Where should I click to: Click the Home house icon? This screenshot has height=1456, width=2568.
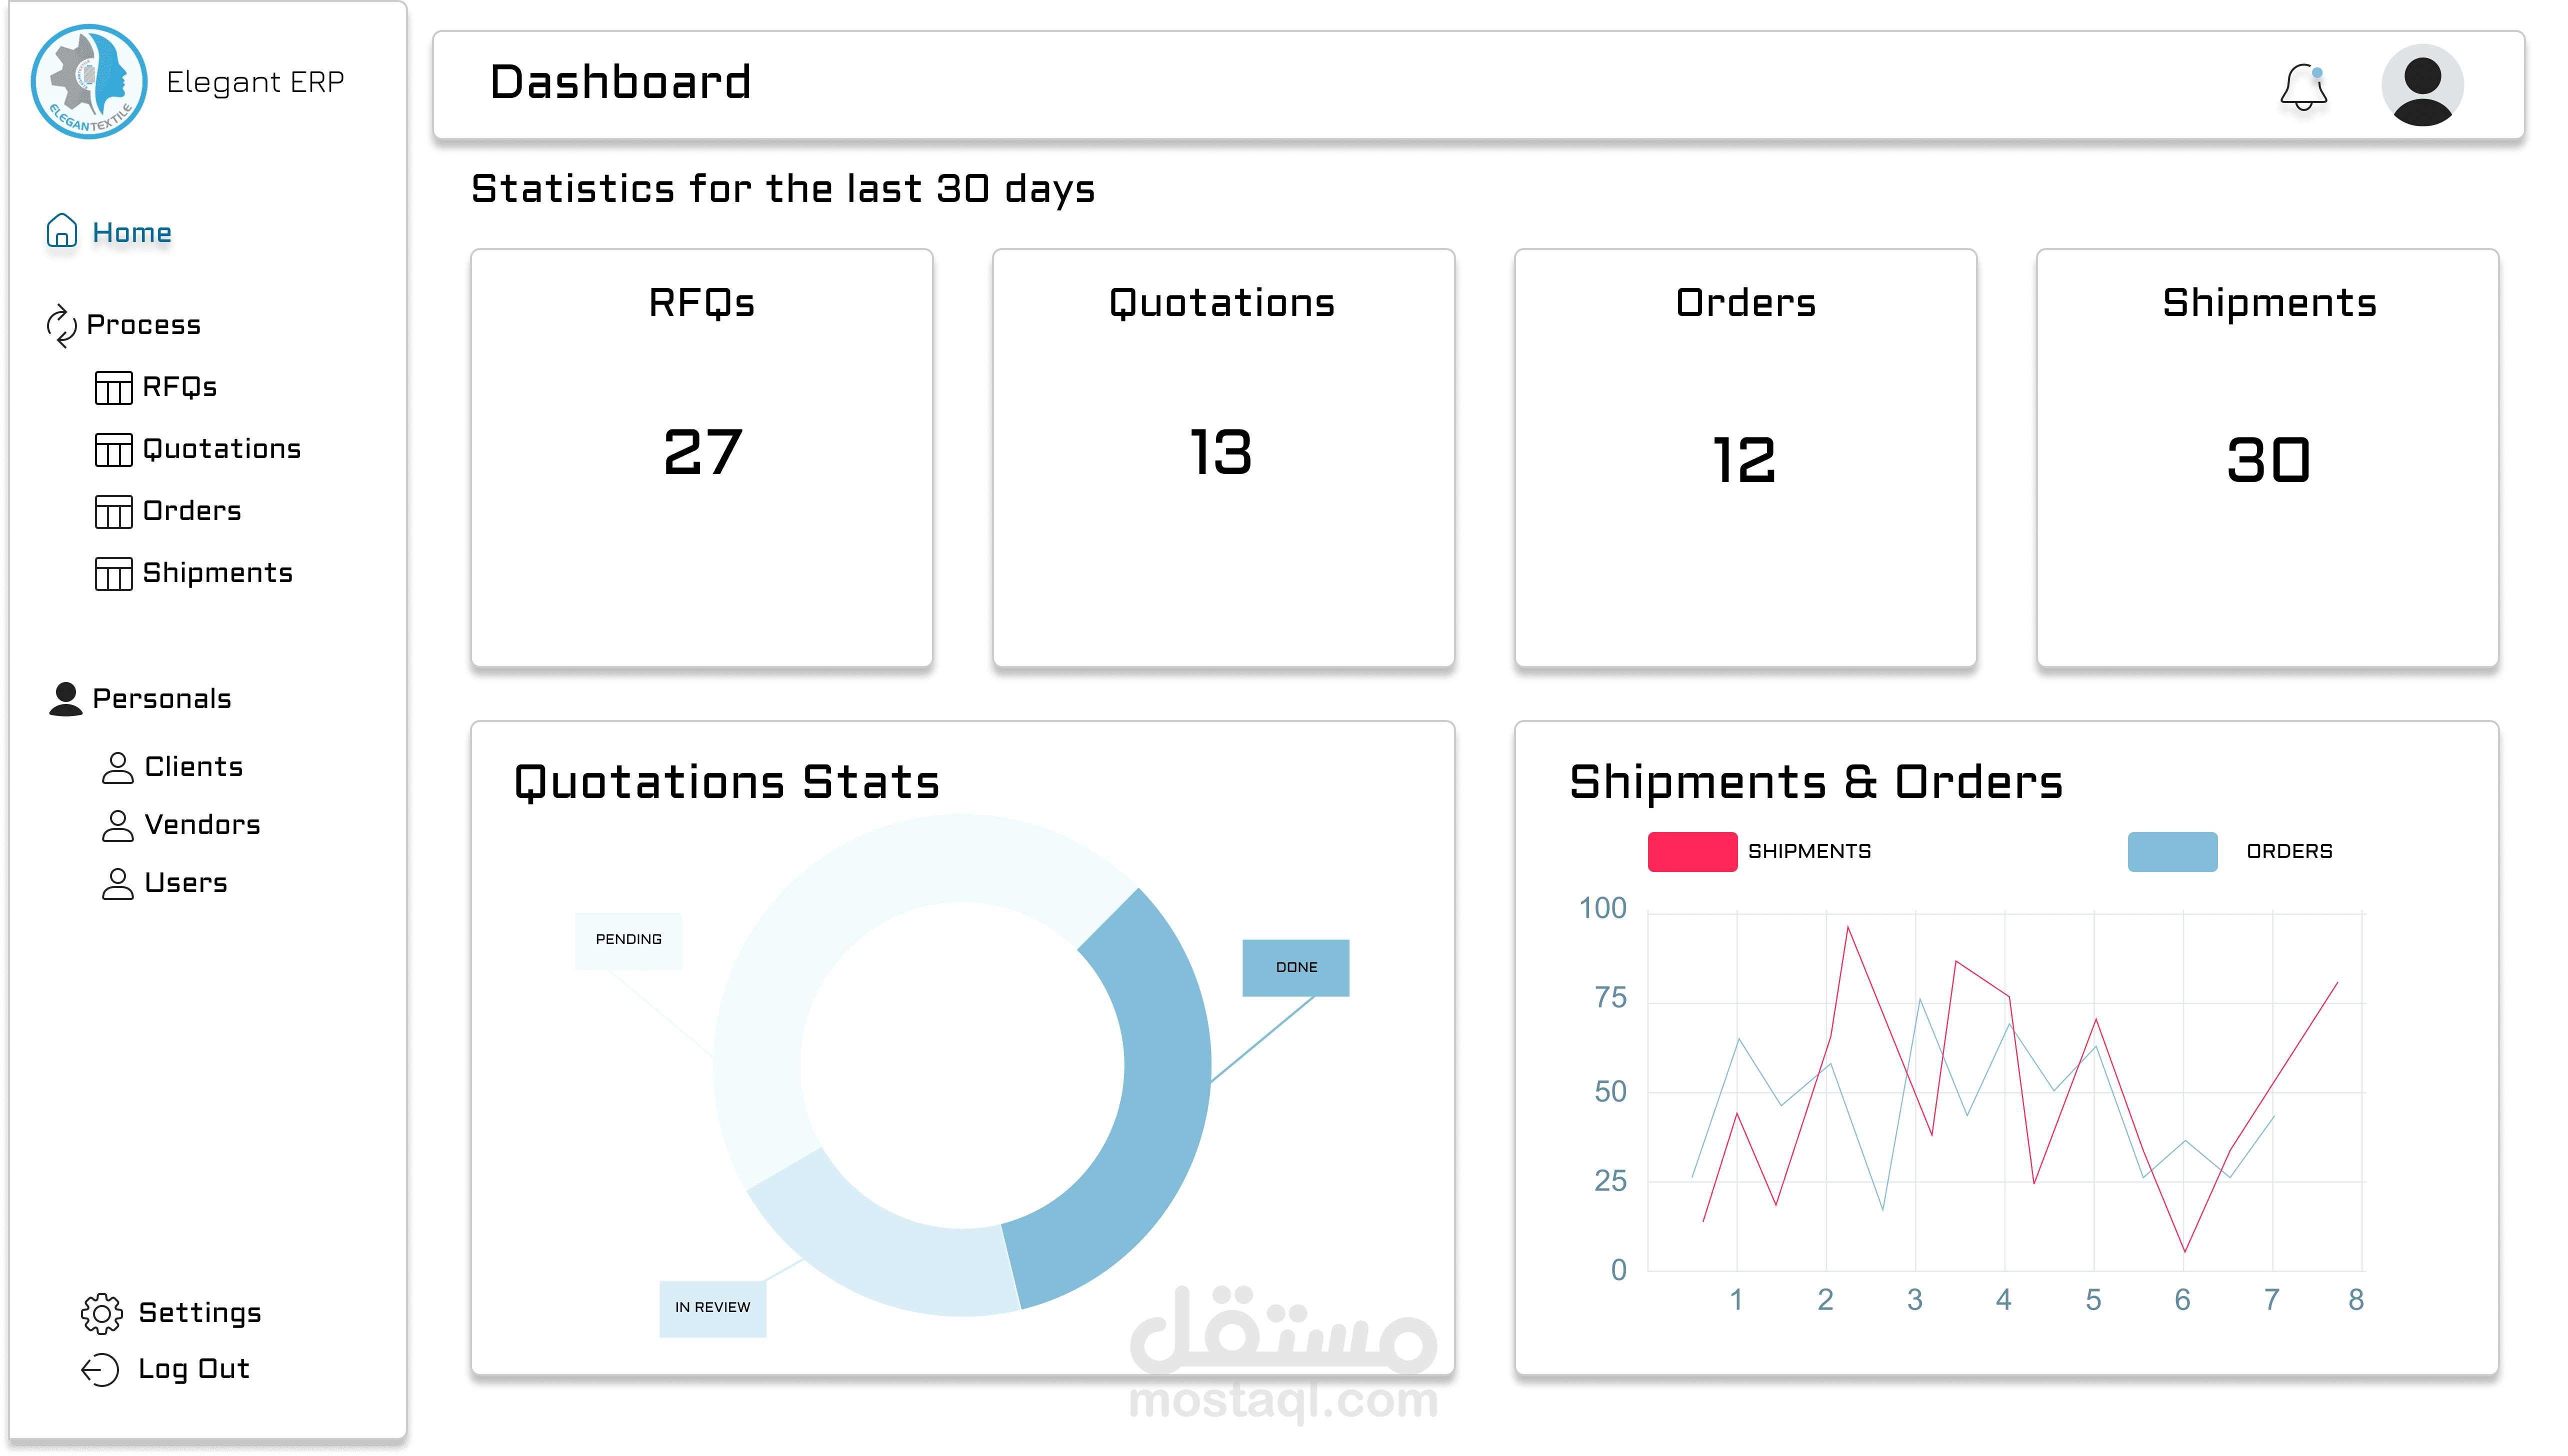point(62,231)
